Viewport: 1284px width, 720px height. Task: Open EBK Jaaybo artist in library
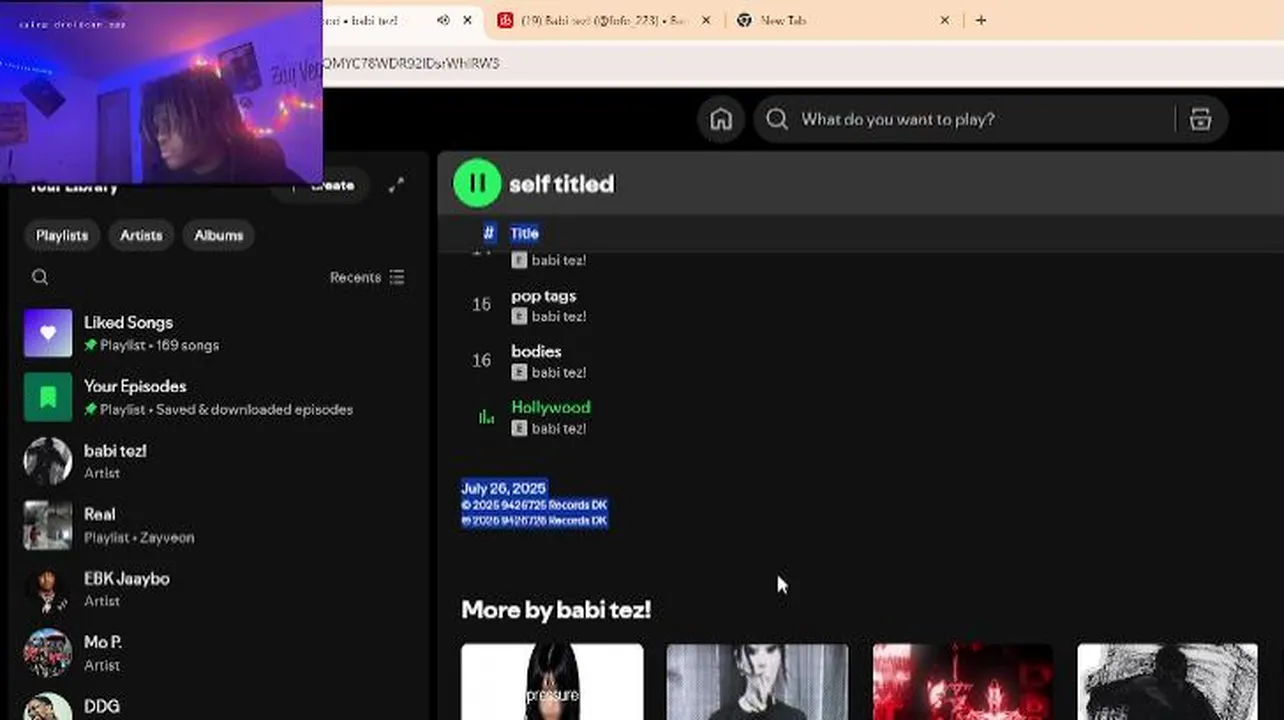(x=215, y=589)
